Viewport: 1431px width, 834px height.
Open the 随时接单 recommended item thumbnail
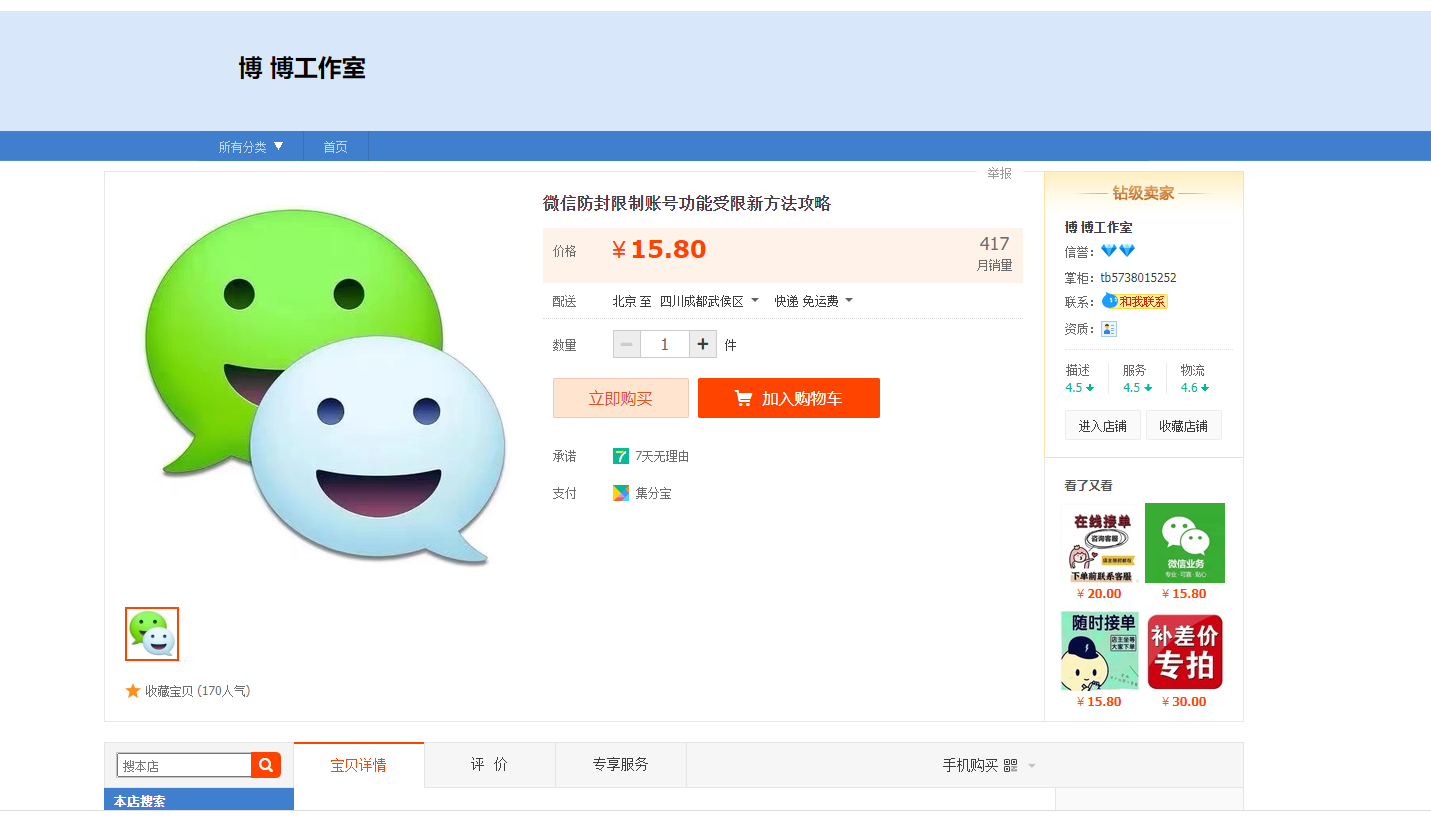pos(1100,651)
